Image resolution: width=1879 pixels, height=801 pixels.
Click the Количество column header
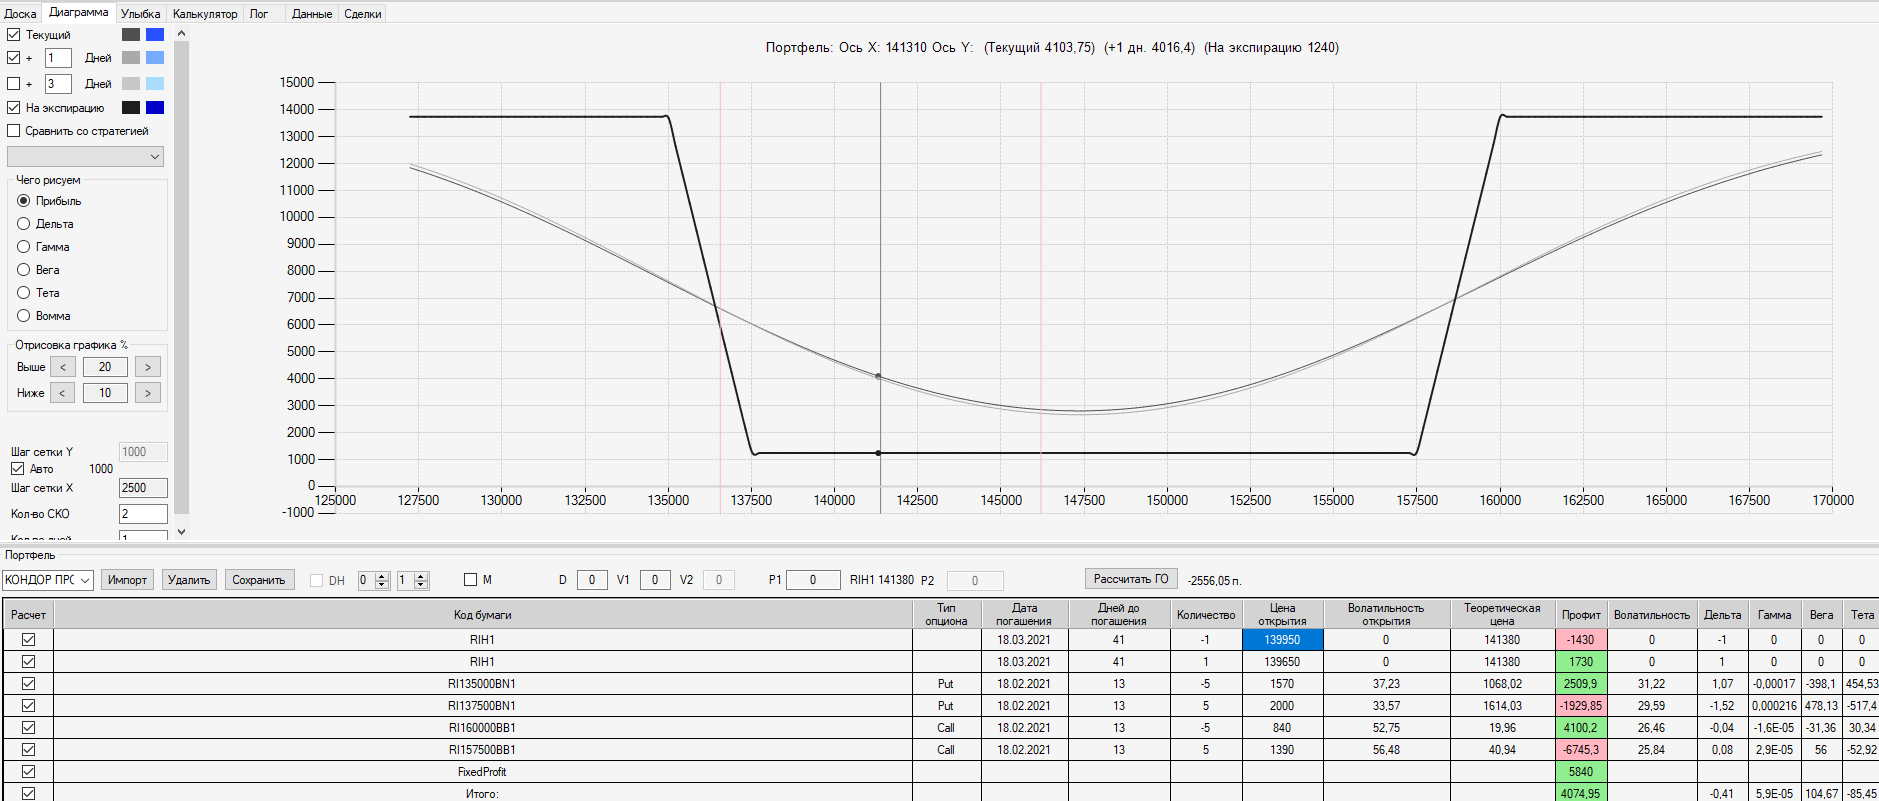pos(1206,614)
